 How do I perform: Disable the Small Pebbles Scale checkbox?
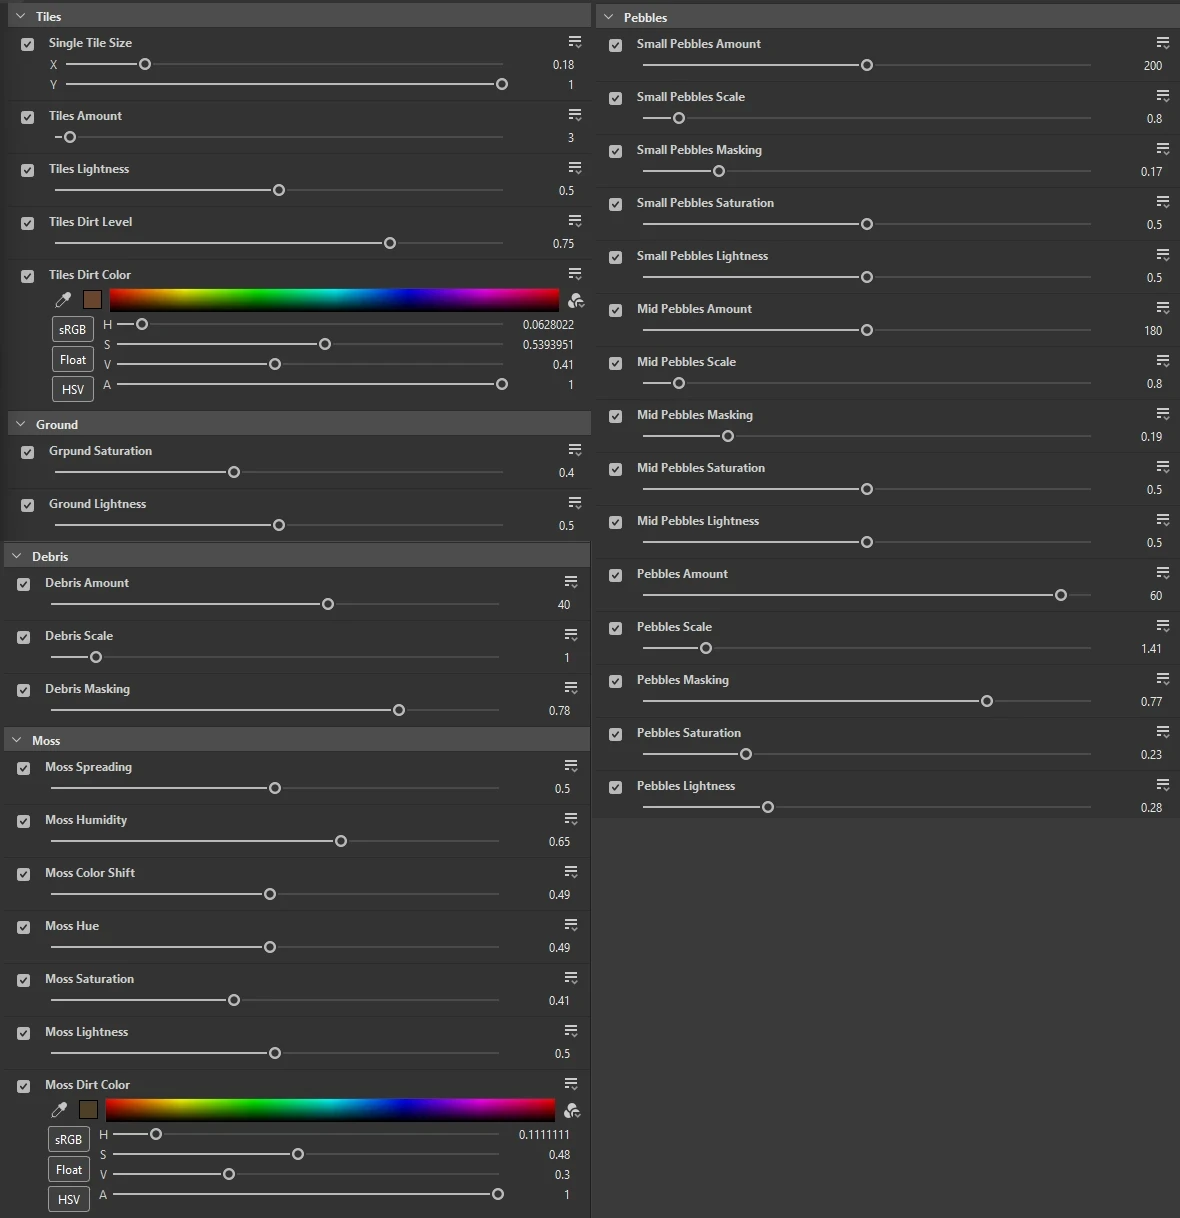tap(615, 98)
